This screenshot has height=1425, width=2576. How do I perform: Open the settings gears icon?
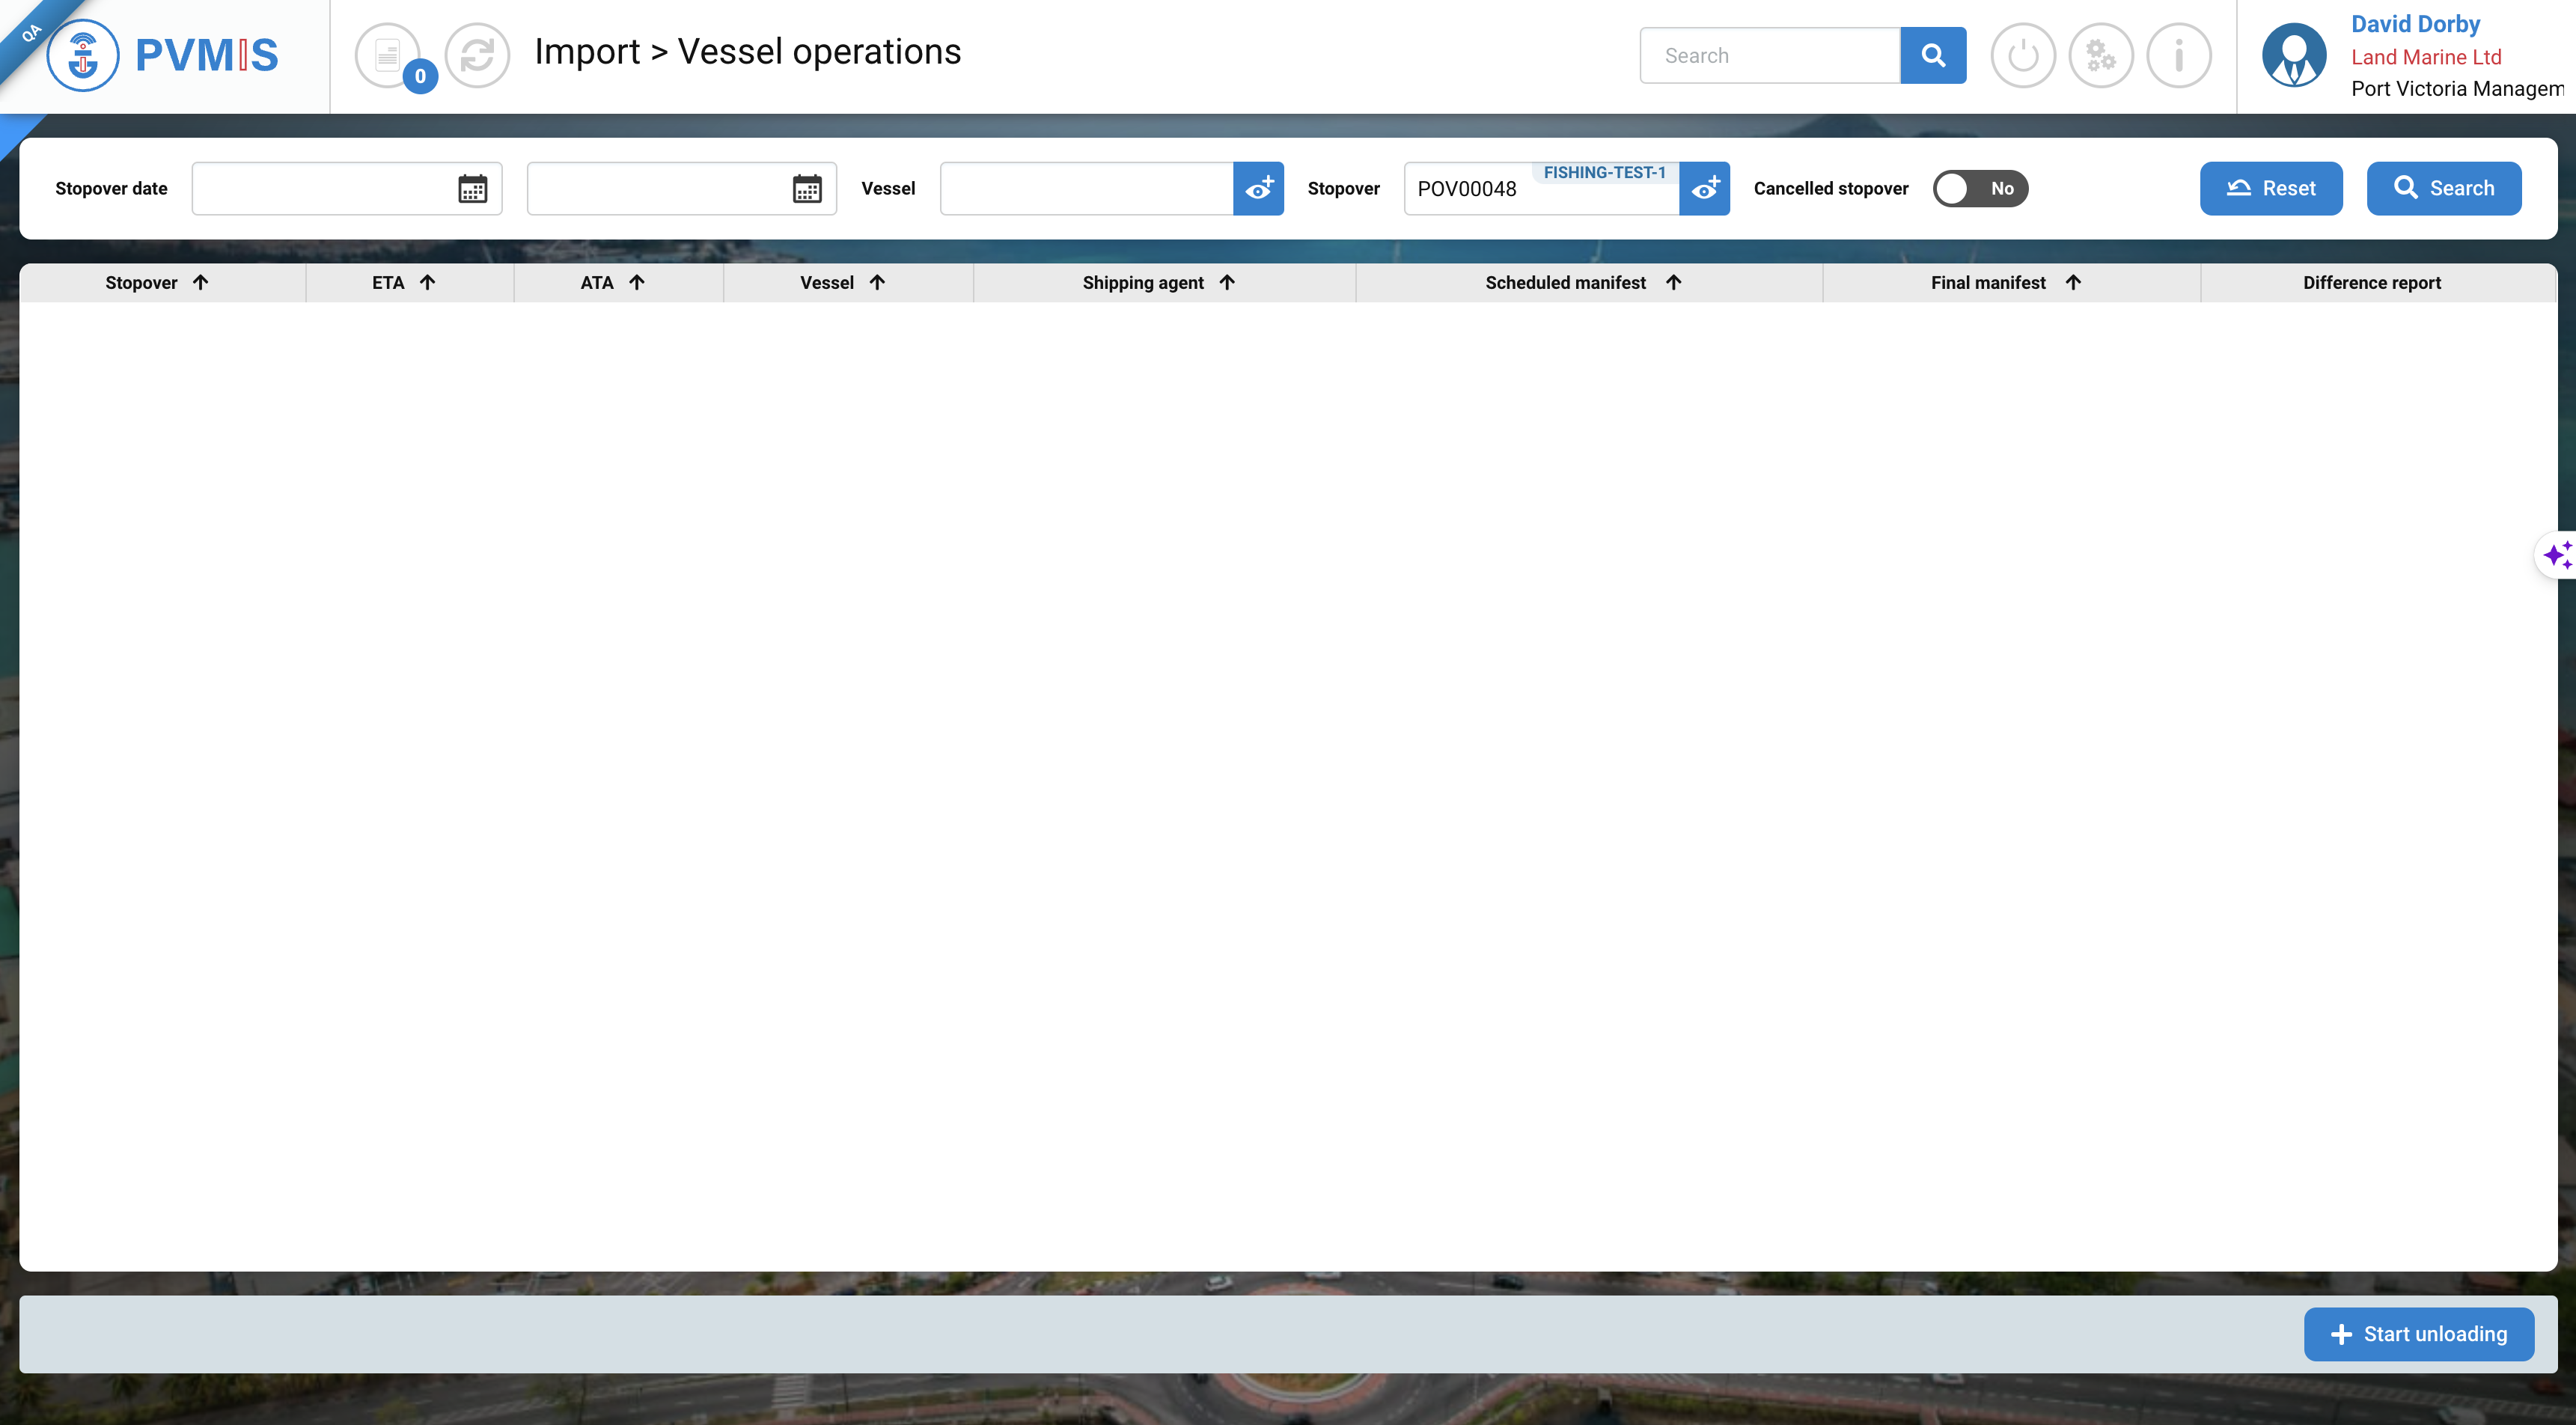point(2100,55)
